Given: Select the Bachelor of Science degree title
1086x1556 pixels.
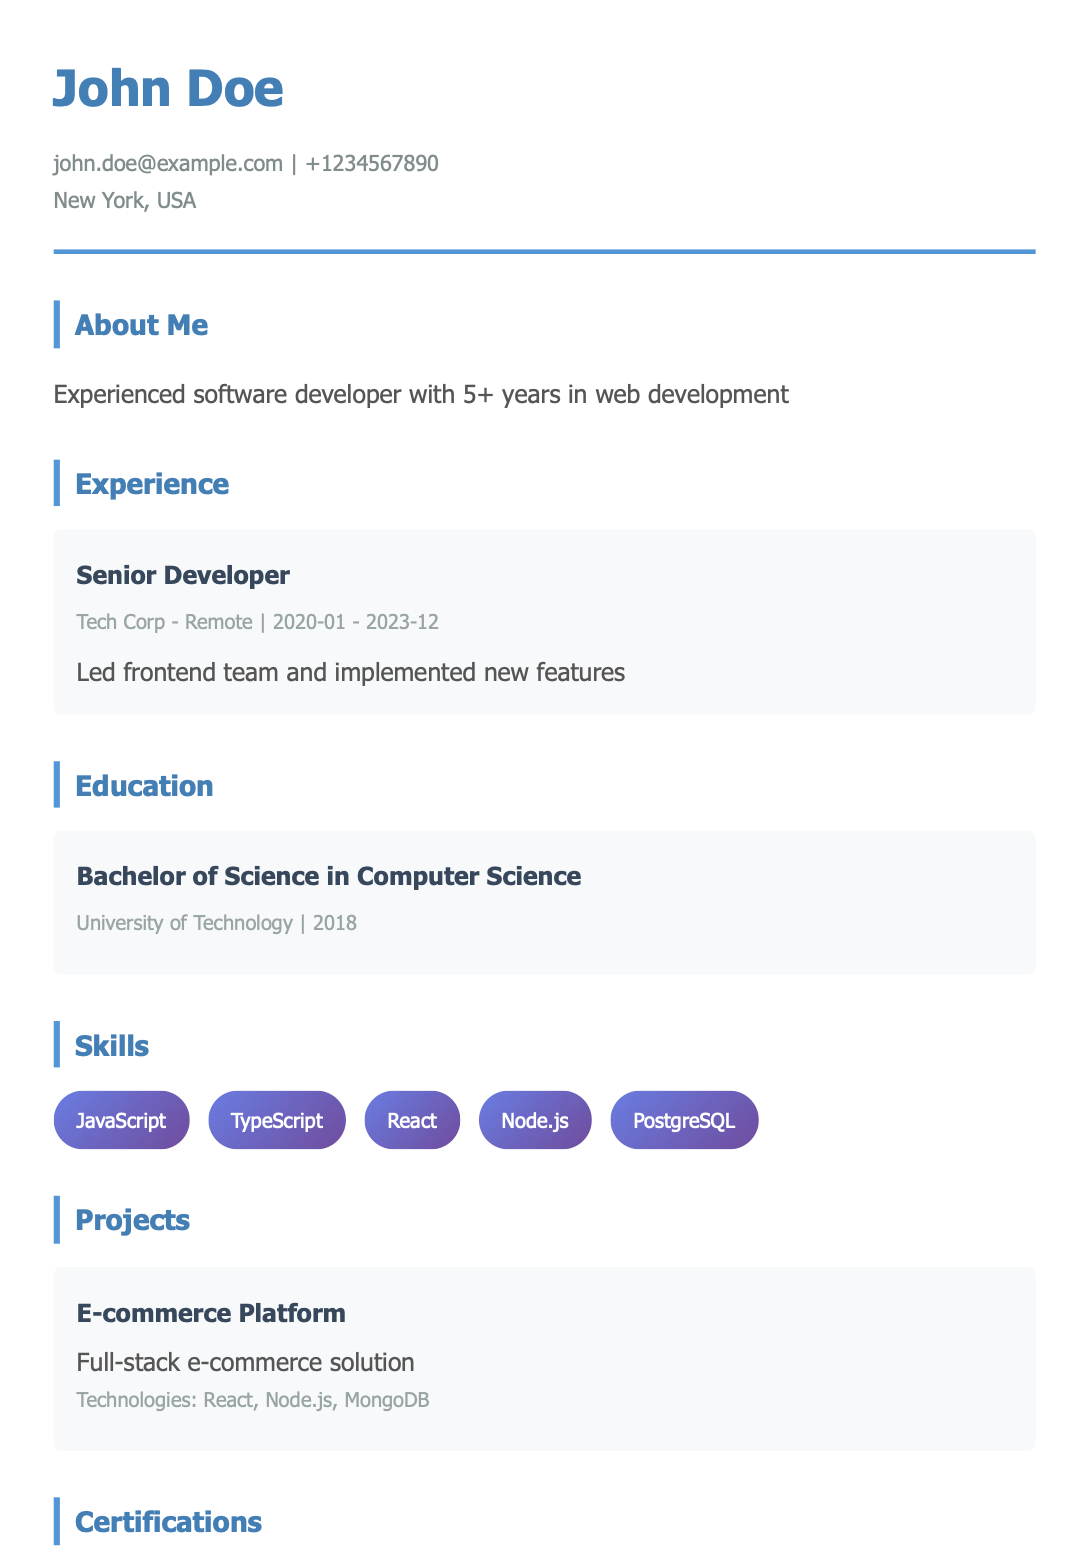Looking at the screenshot, I should (x=329, y=877).
